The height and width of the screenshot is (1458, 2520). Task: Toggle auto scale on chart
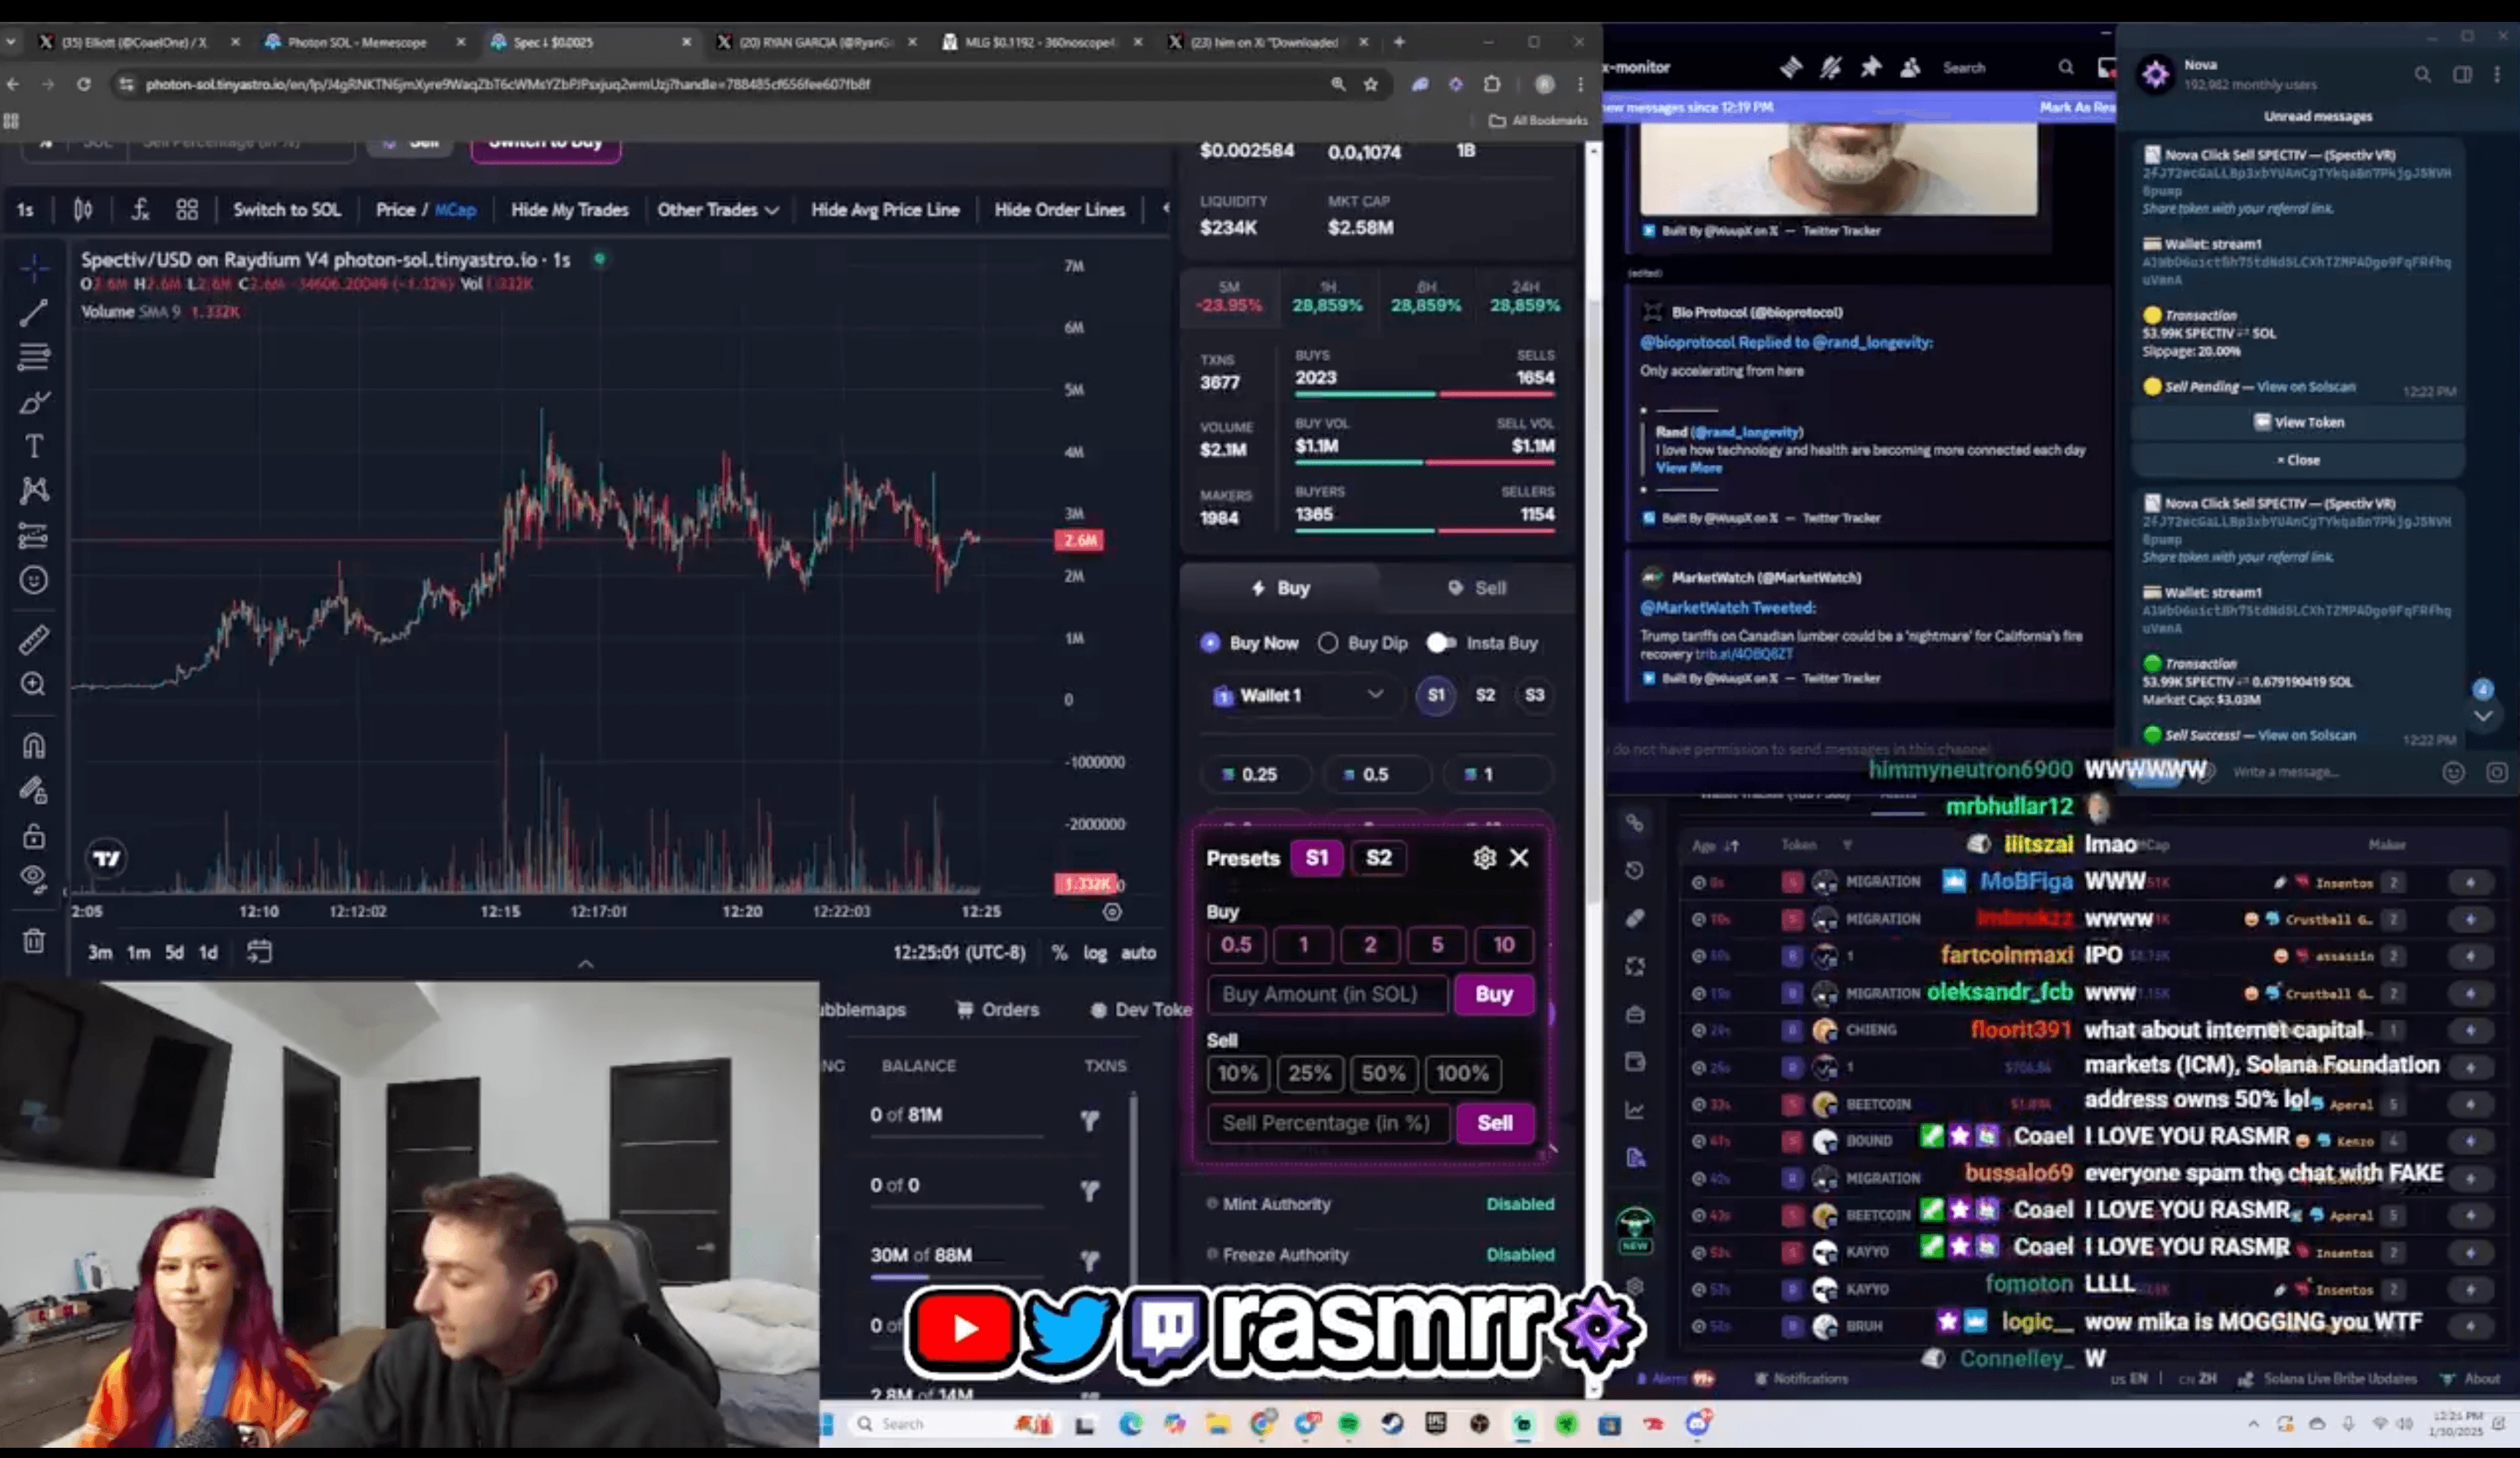click(x=1138, y=953)
